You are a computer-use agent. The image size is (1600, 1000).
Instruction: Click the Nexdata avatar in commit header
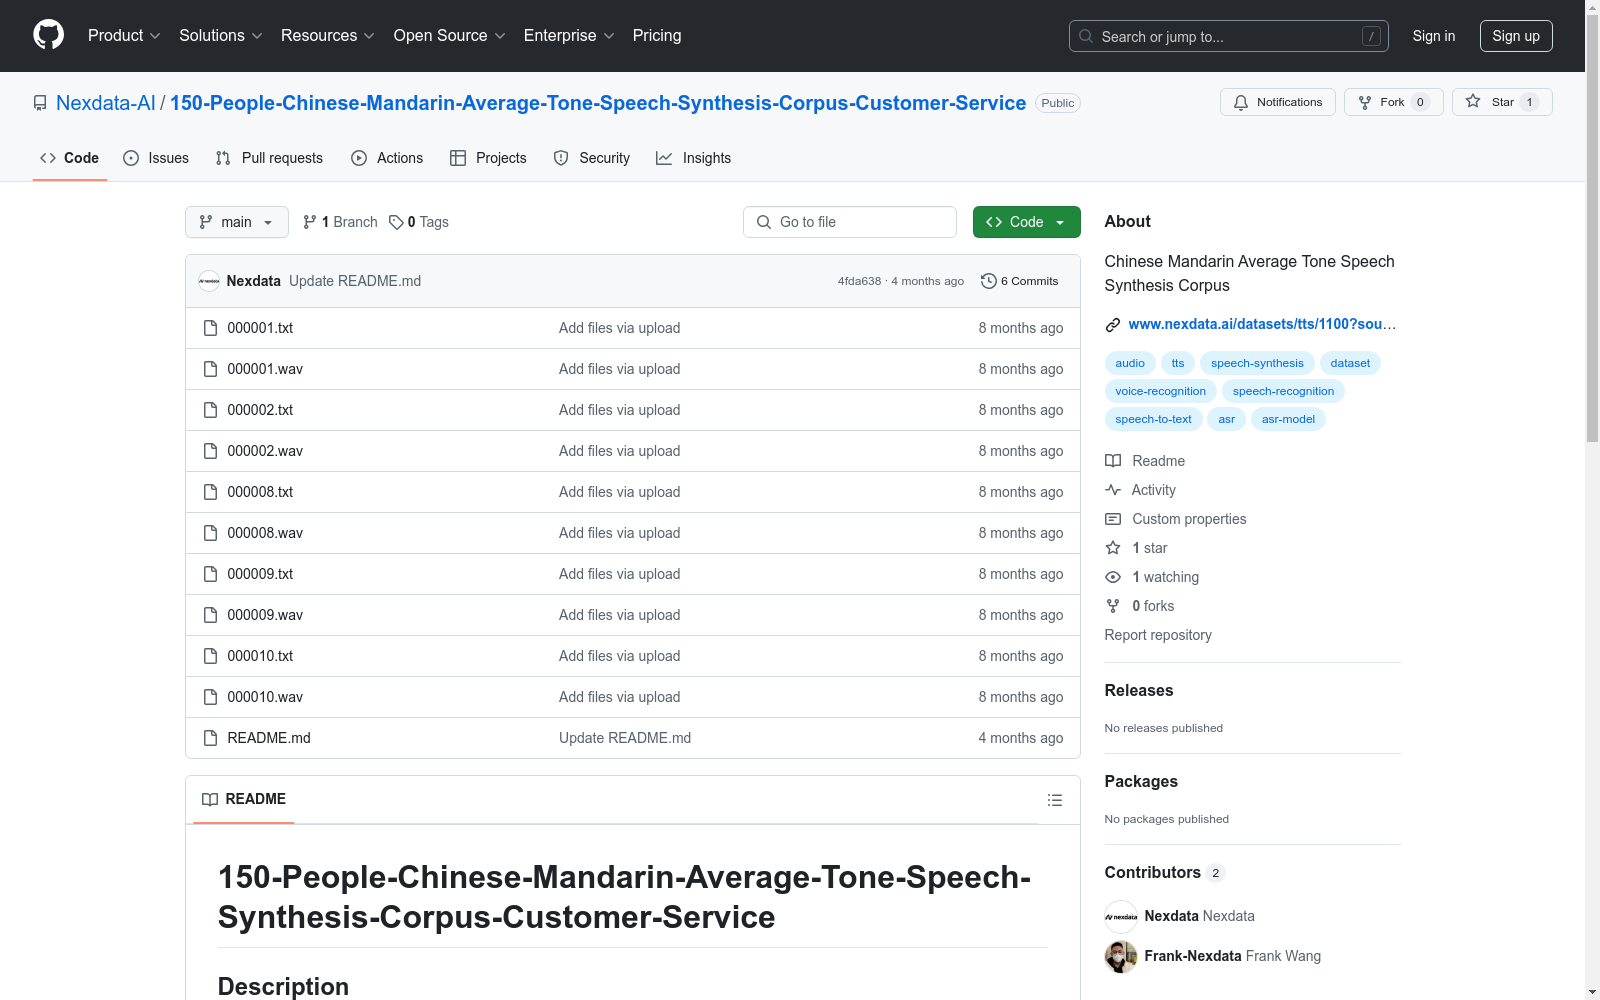[209, 281]
